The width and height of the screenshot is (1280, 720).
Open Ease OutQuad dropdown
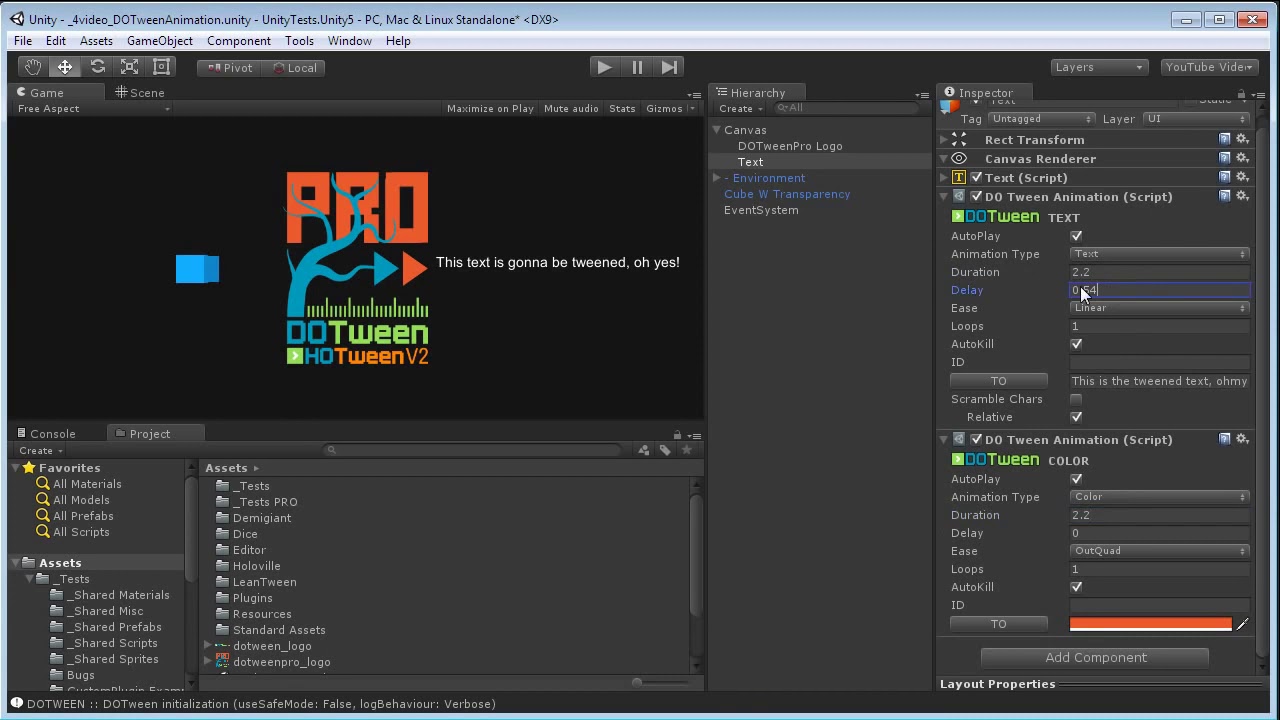(x=1160, y=551)
